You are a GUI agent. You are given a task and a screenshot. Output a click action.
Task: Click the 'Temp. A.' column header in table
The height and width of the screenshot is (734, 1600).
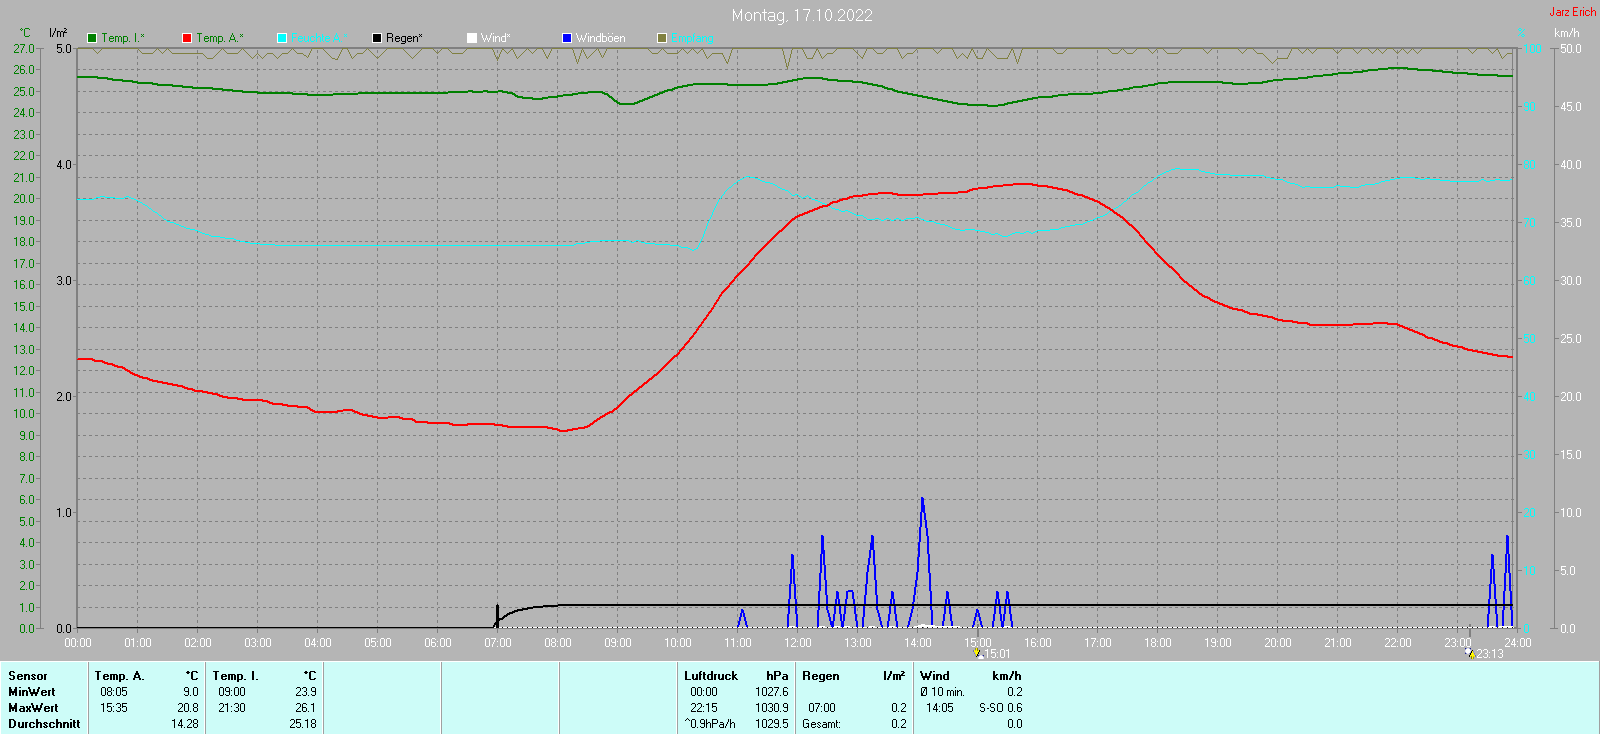click(x=120, y=676)
